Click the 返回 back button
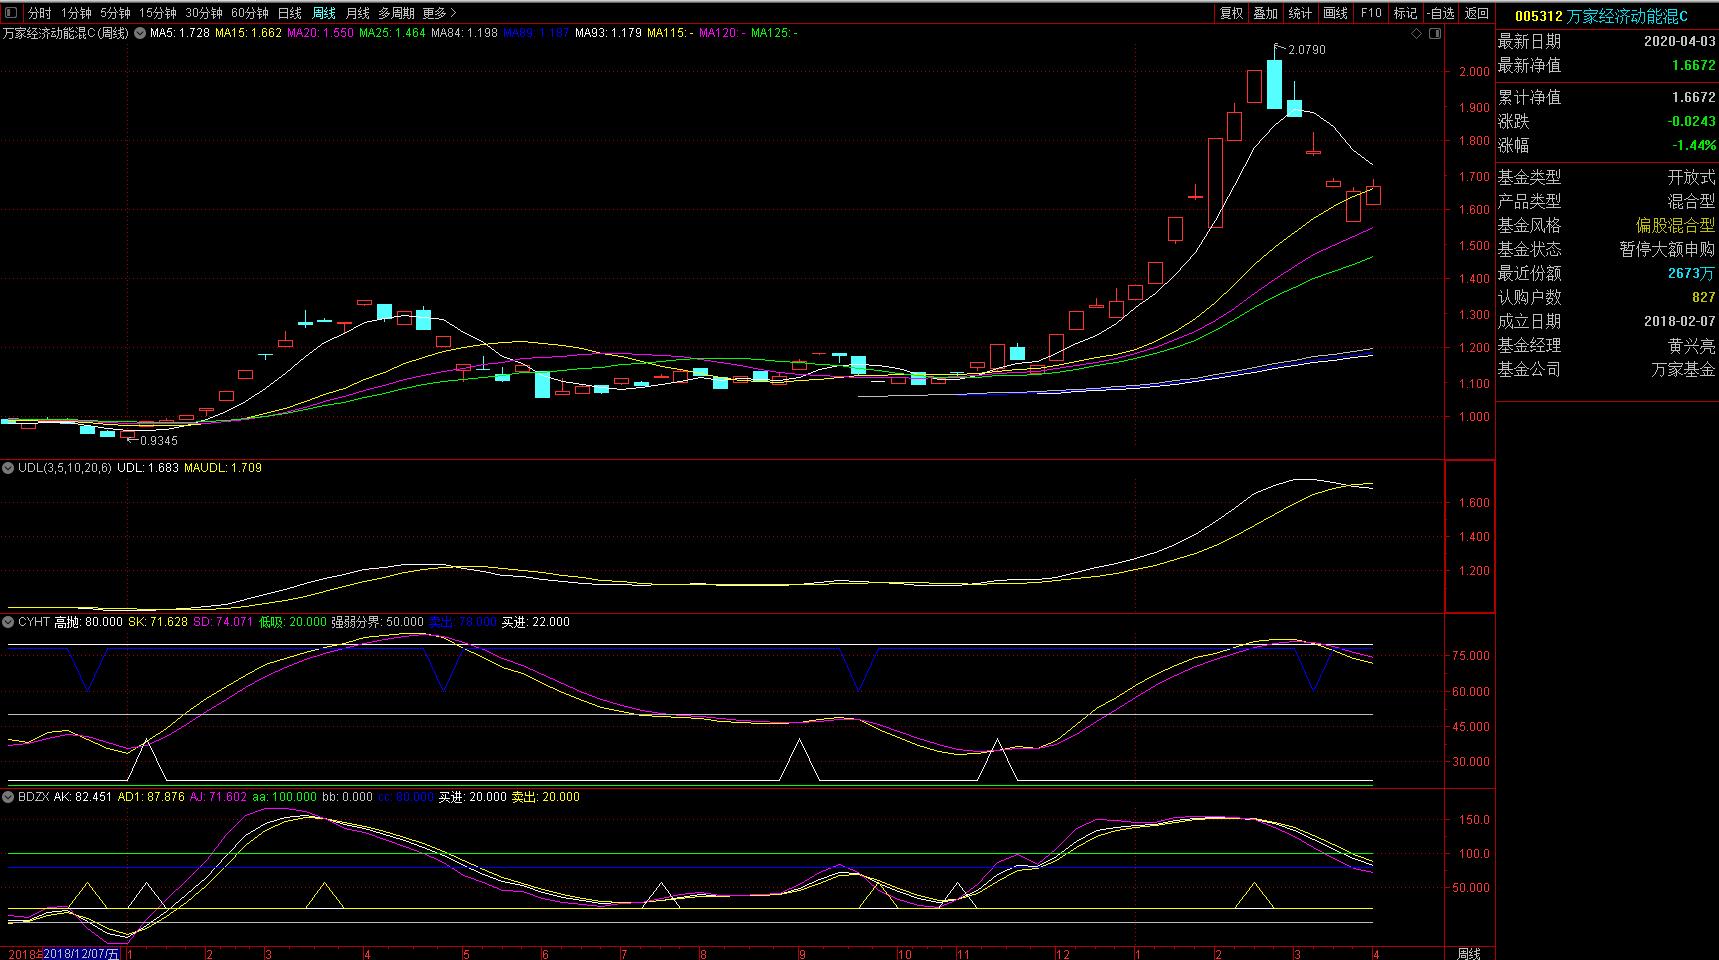 [1477, 13]
